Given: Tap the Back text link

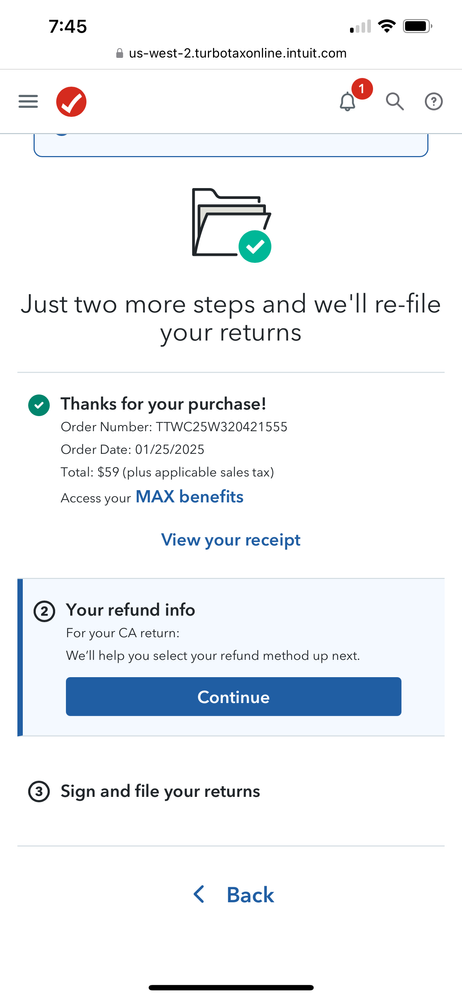Looking at the screenshot, I should 250,895.
